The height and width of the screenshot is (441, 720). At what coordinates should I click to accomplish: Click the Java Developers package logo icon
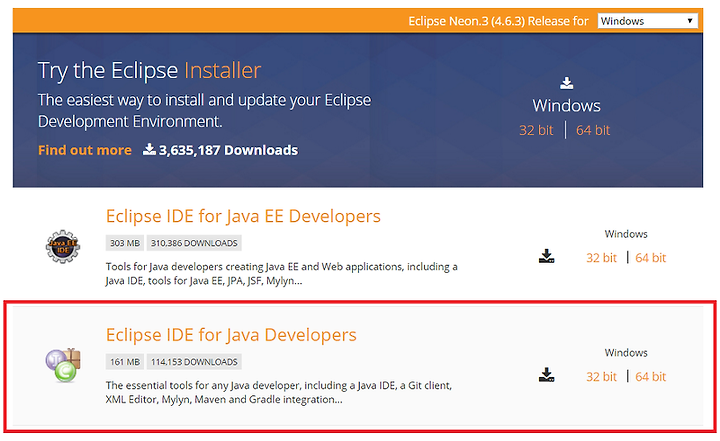coord(63,365)
